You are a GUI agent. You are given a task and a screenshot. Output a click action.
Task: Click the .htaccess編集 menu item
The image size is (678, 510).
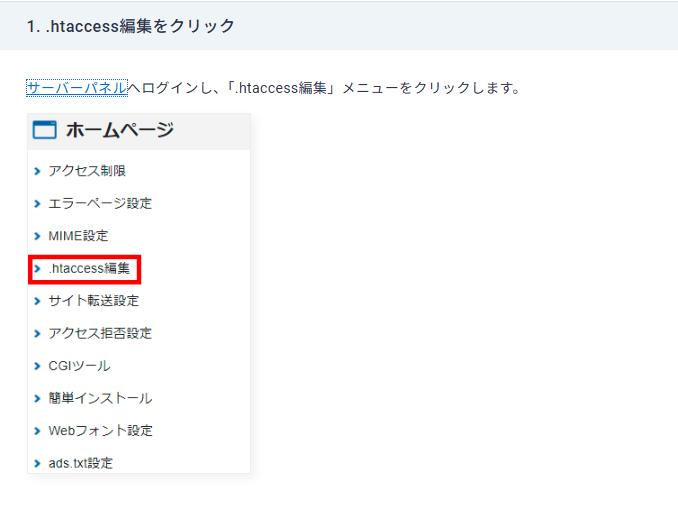tap(89, 268)
